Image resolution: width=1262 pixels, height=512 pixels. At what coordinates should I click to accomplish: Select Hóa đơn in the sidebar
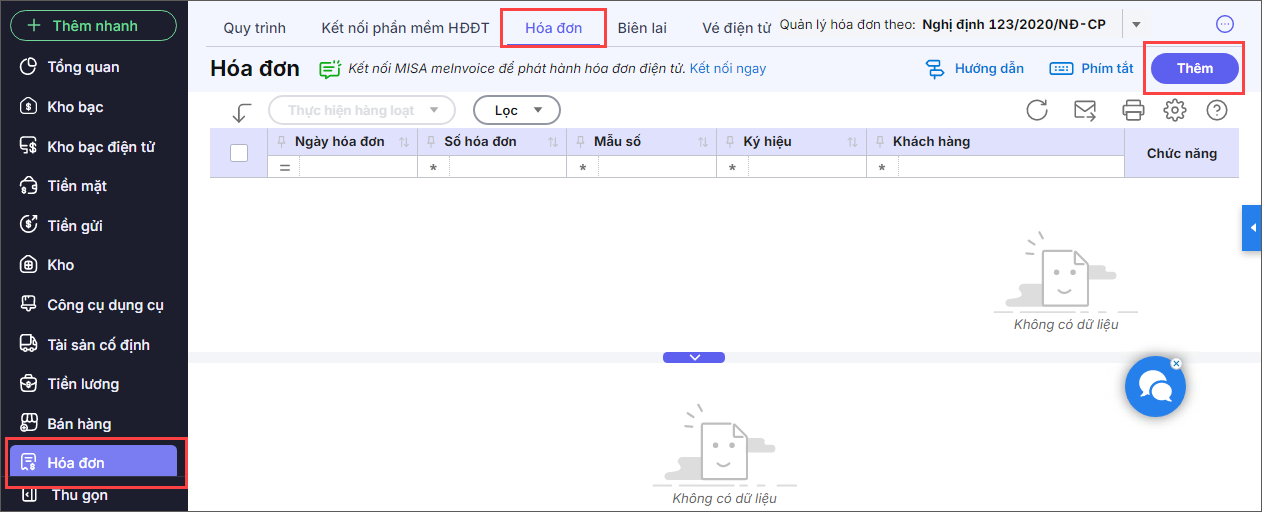click(x=93, y=462)
